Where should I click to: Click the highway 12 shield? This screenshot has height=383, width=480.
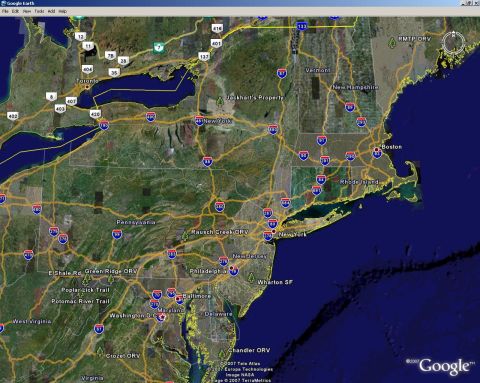pos(80,36)
